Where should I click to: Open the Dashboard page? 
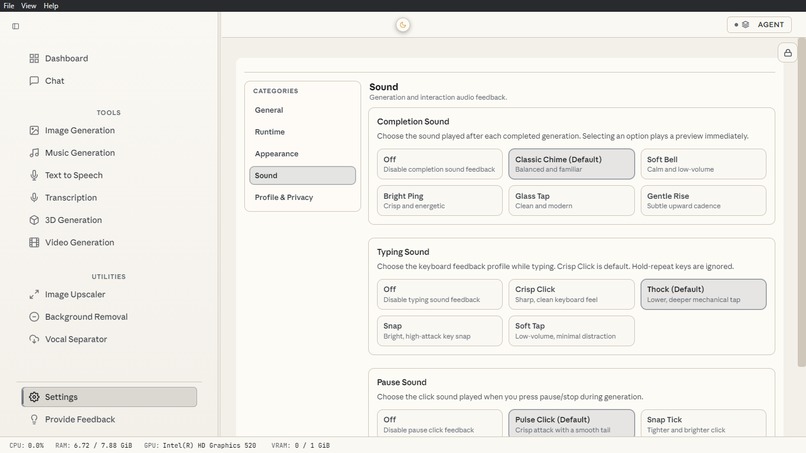109,59
